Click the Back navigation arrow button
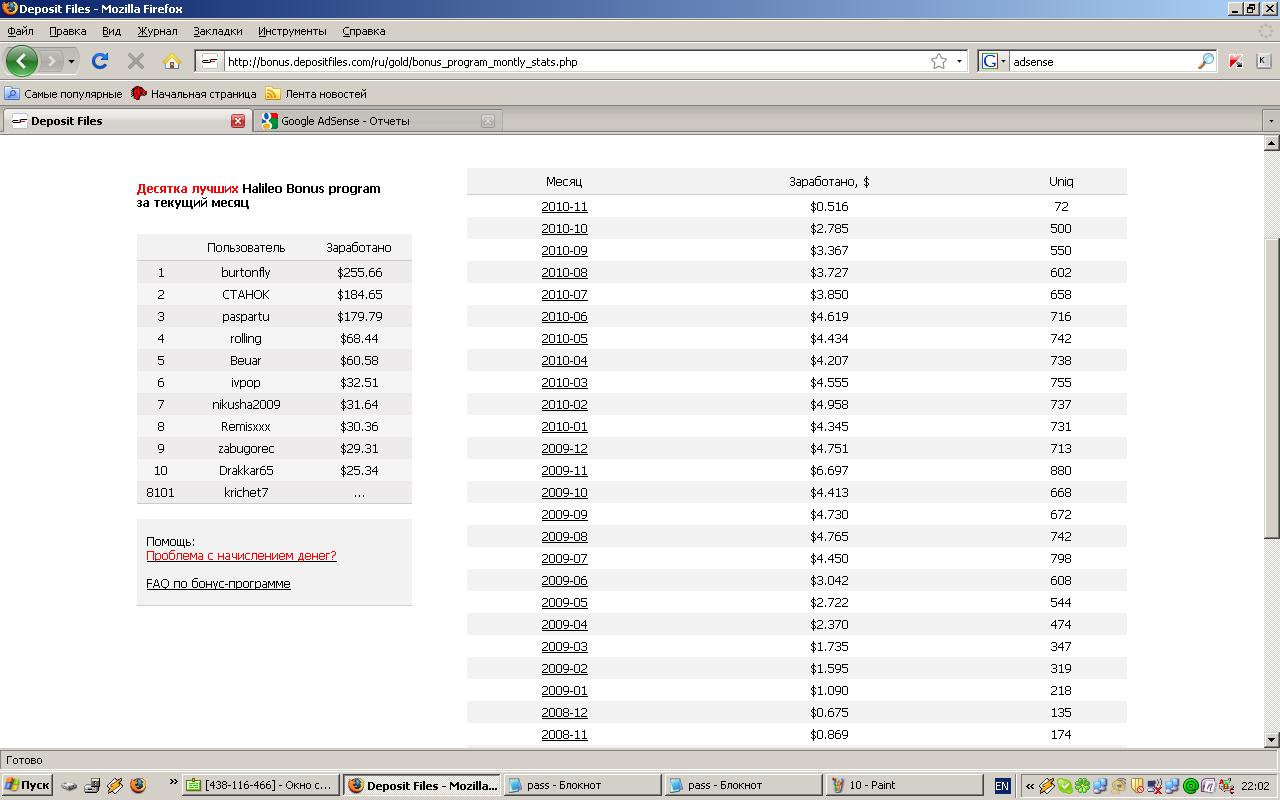This screenshot has height=800, width=1280. pos(21,61)
